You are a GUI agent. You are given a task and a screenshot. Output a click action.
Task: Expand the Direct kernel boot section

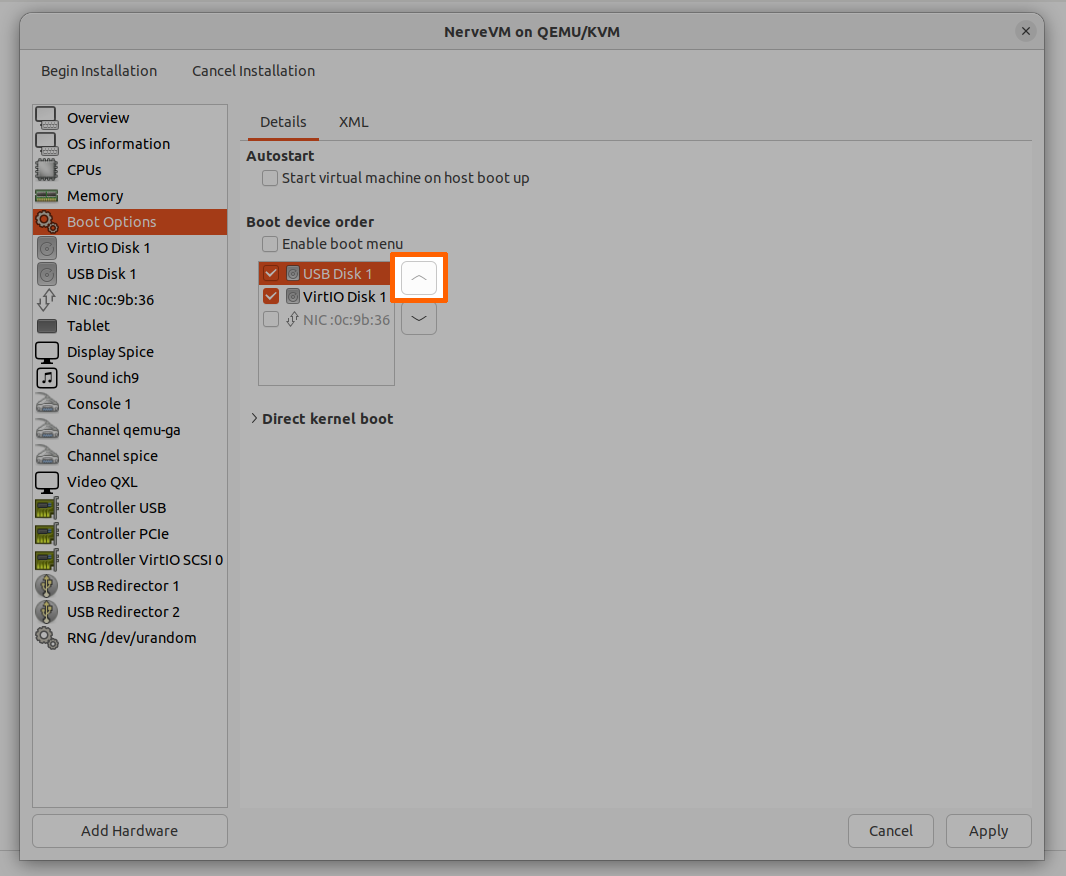tap(254, 419)
